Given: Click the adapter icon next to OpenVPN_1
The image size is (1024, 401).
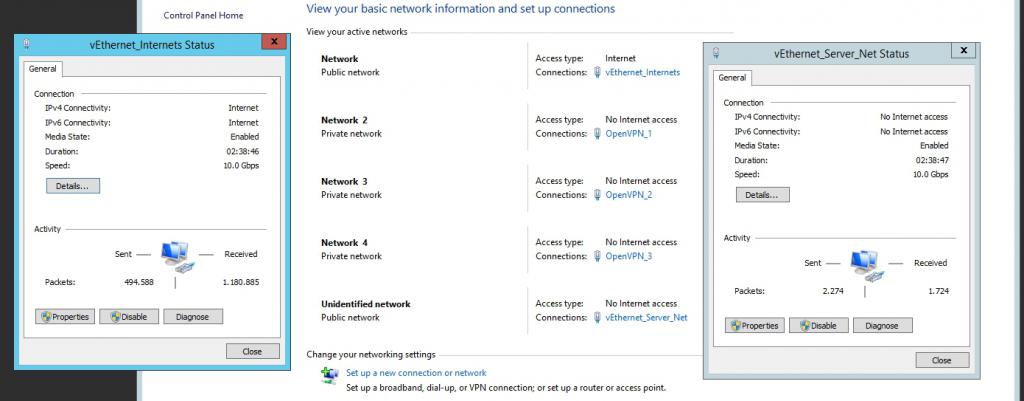Looking at the screenshot, I should (x=597, y=134).
